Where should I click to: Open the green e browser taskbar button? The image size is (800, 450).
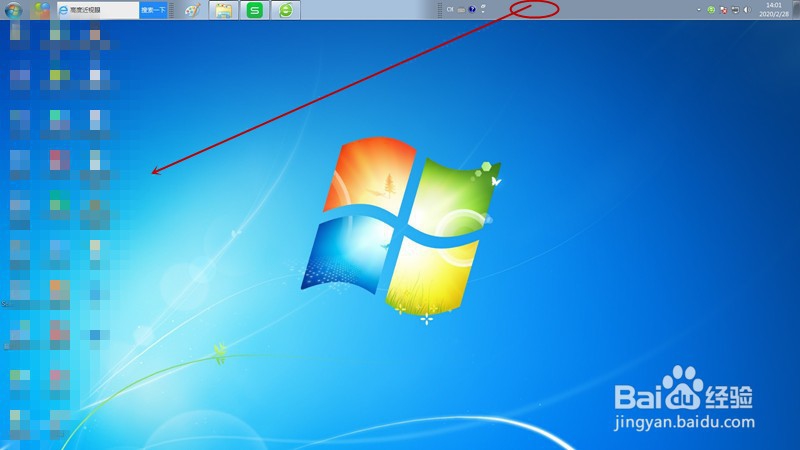pos(285,10)
